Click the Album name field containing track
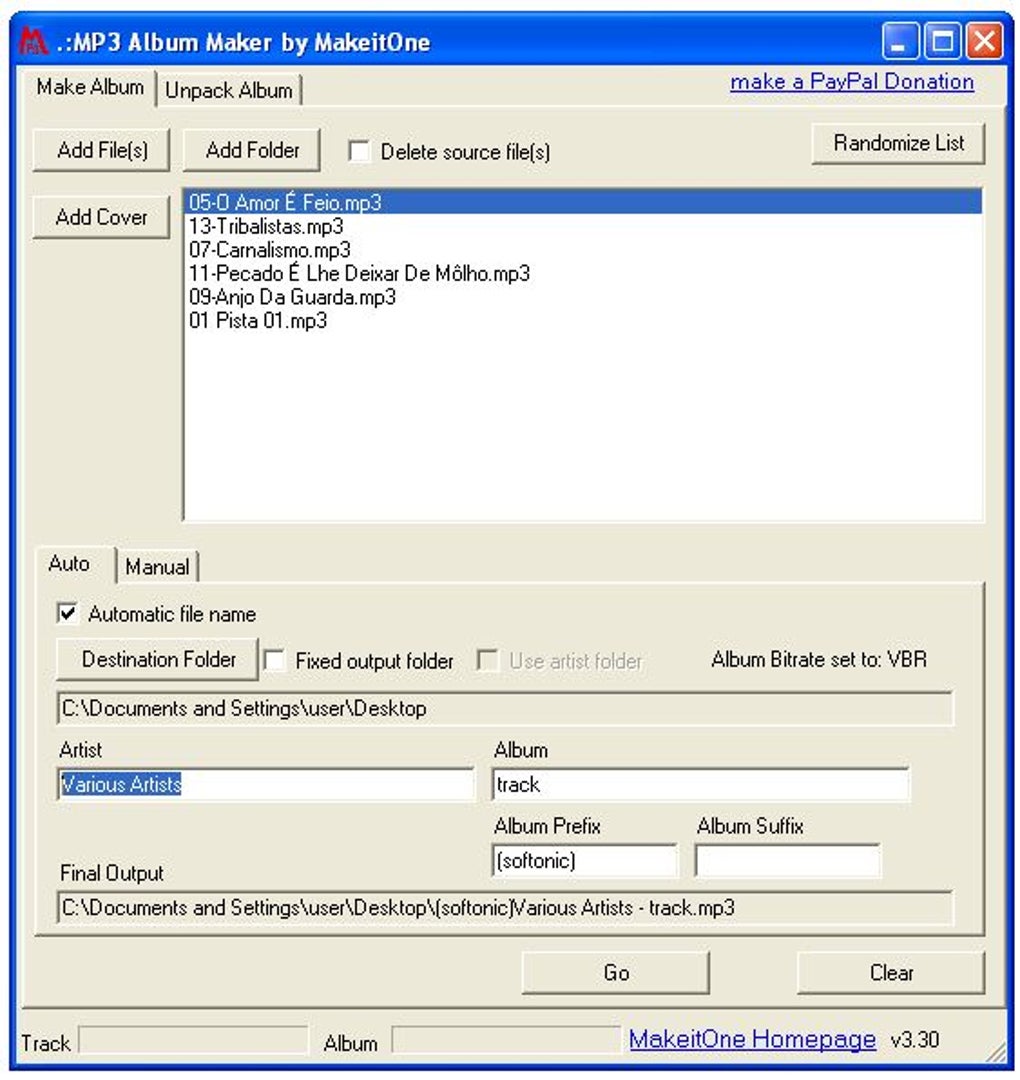This screenshot has width=1020, height=1080. coord(701,784)
